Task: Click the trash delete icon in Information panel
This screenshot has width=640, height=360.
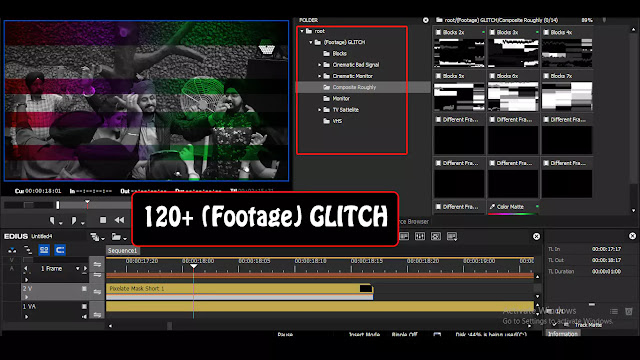Action: [x=629, y=311]
